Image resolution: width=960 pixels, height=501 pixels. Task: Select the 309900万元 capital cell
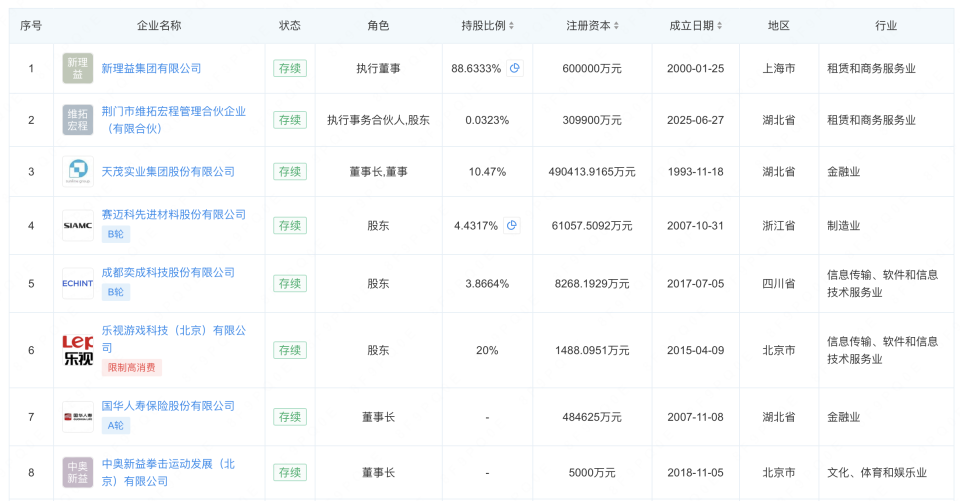pyautogui.click(x=592, y=120)
